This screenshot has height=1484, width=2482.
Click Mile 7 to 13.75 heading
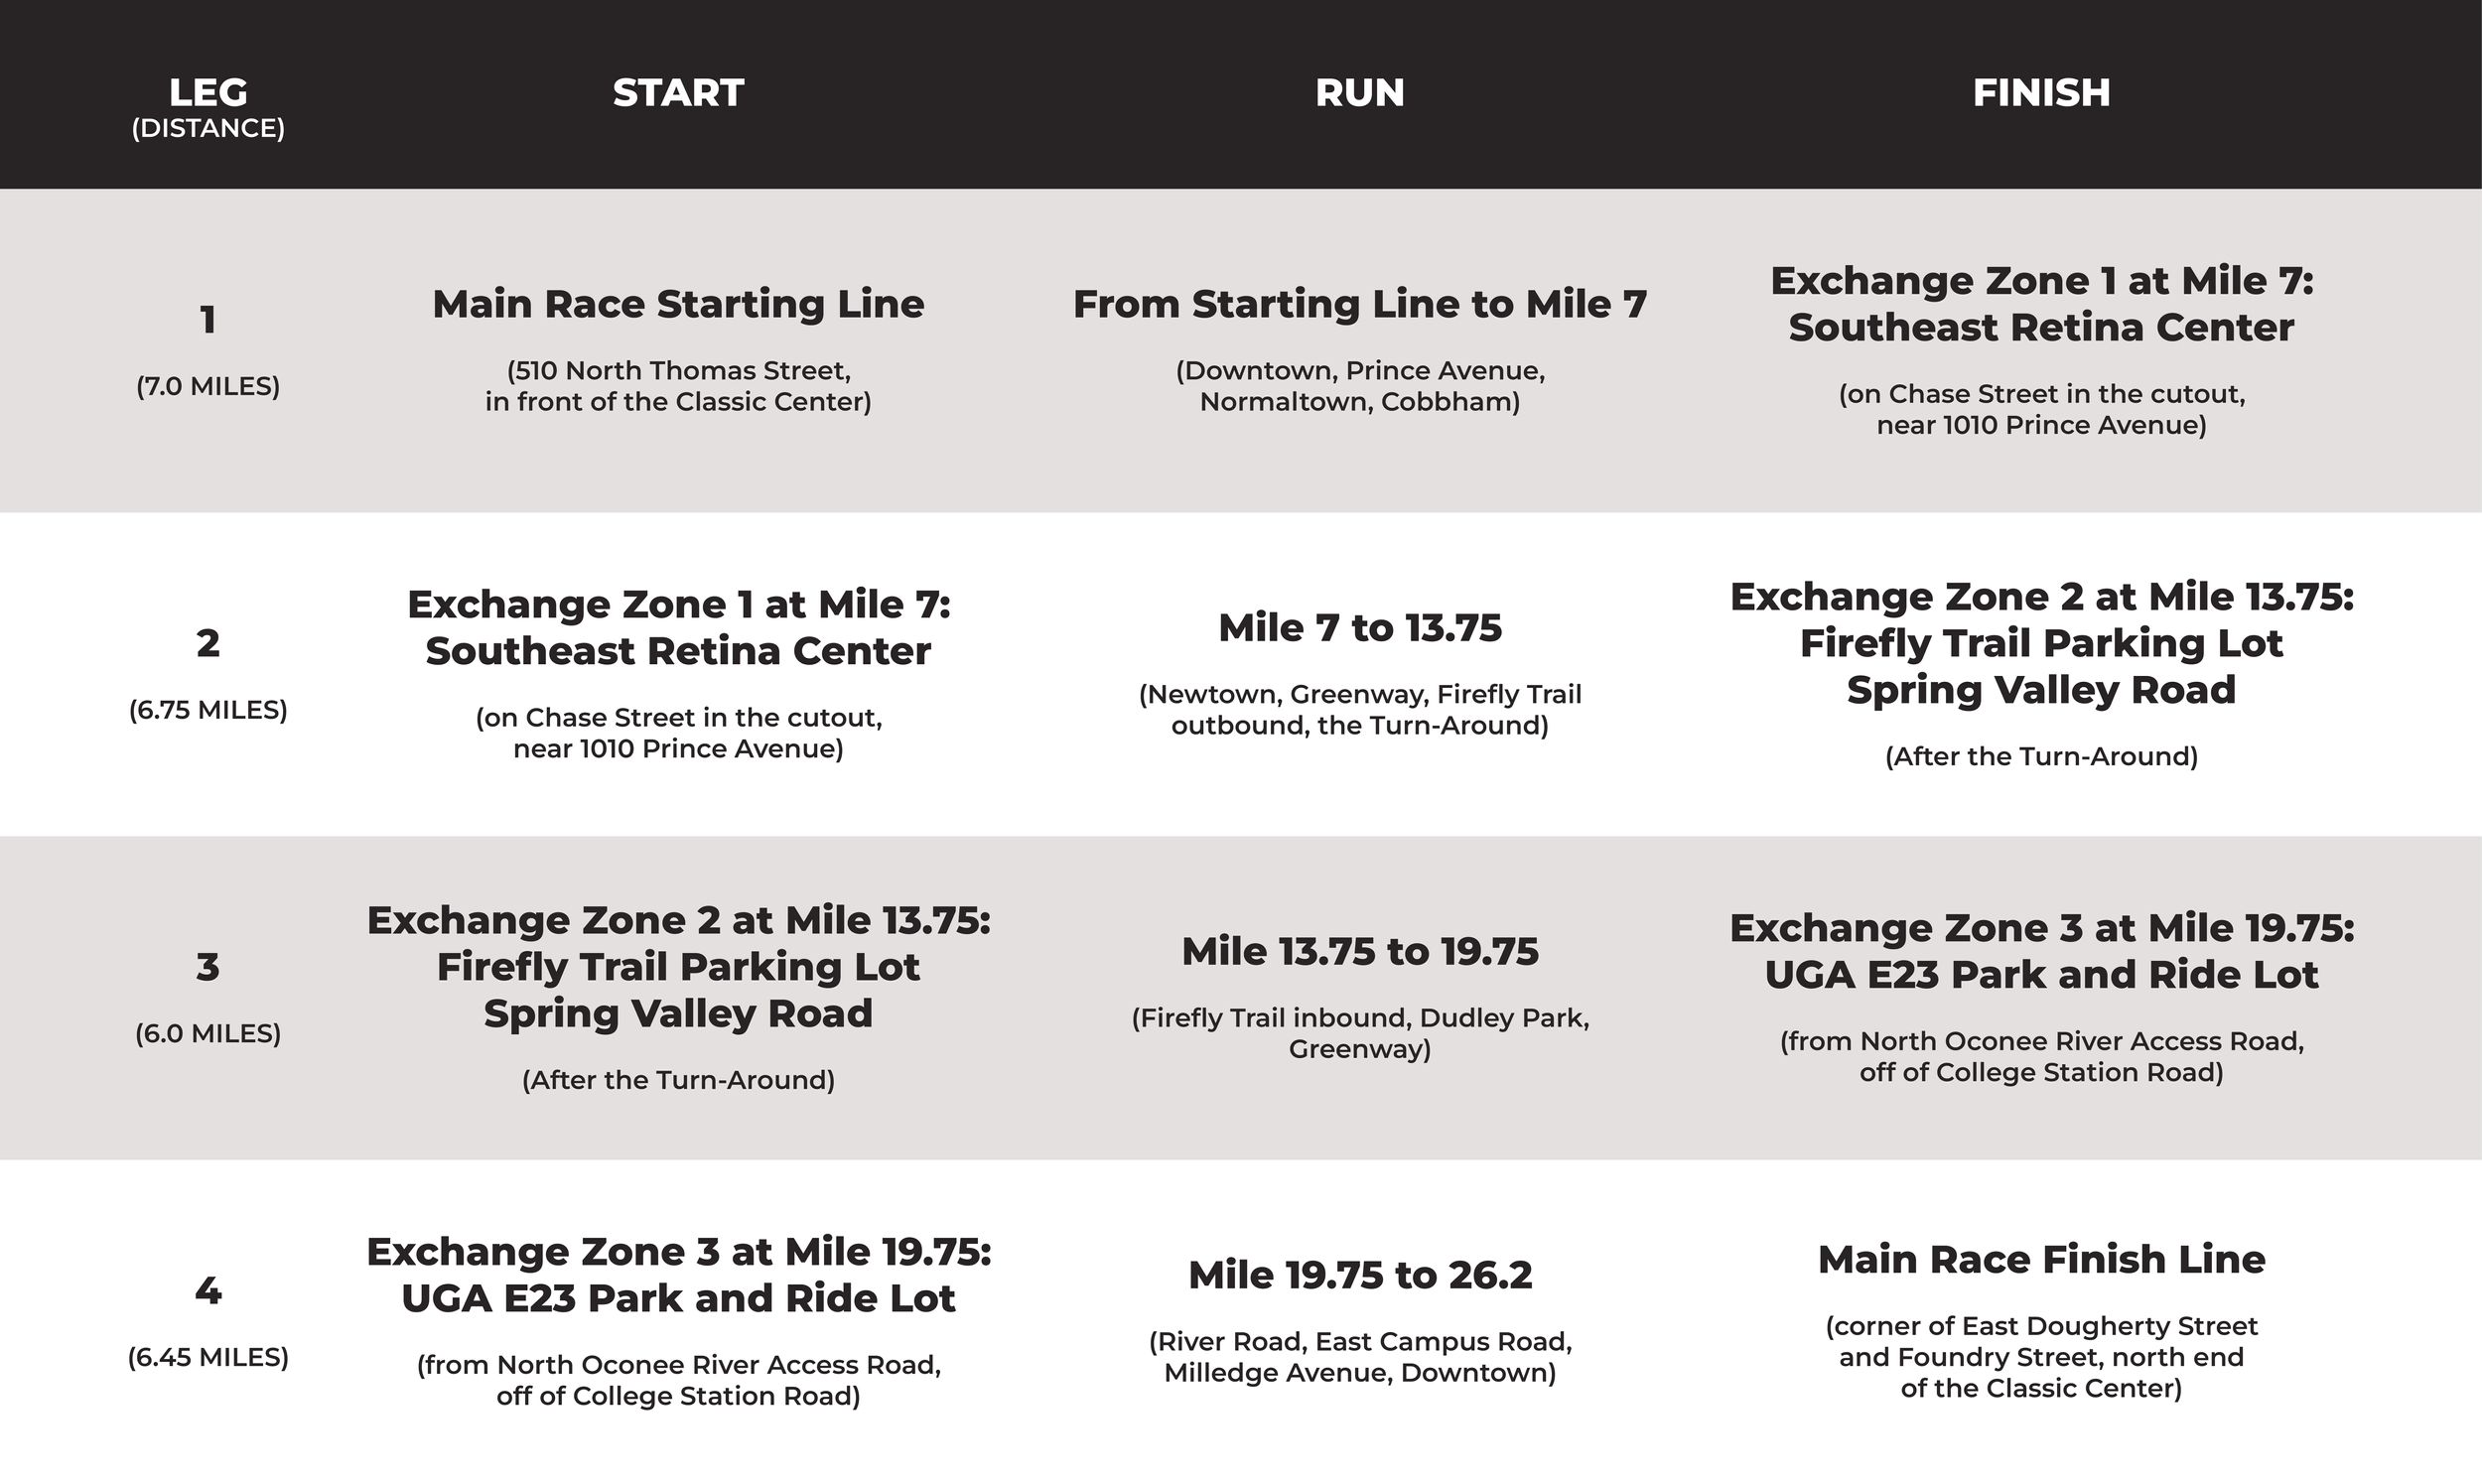1359,628
